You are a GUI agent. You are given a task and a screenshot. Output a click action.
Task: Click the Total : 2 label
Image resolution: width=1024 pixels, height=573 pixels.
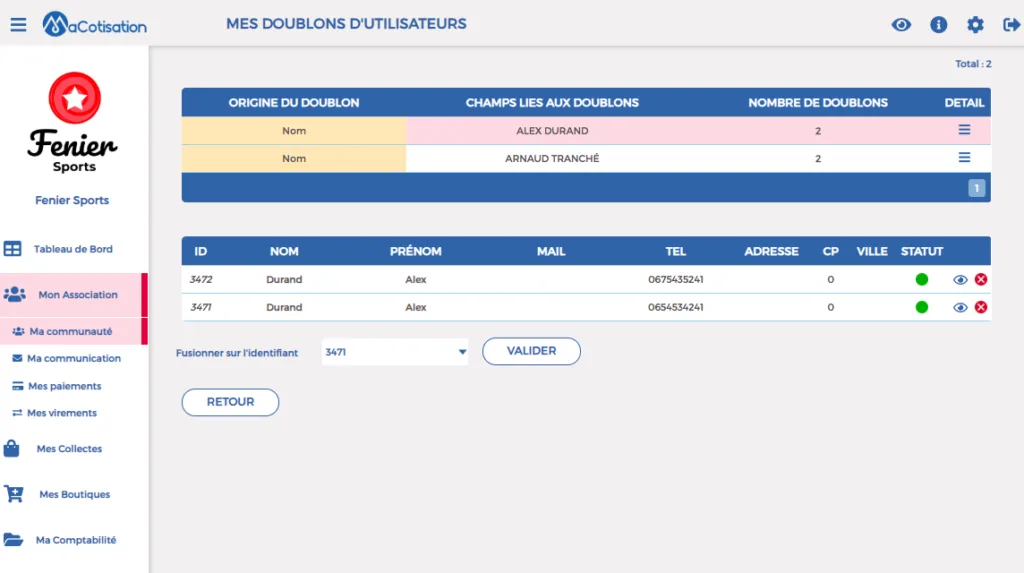(x=973, y=63)
